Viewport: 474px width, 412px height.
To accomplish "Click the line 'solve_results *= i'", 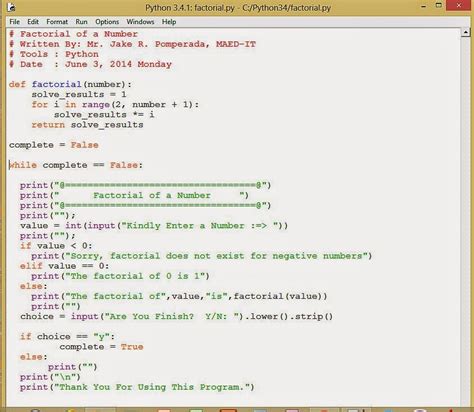I will point(104,115).
